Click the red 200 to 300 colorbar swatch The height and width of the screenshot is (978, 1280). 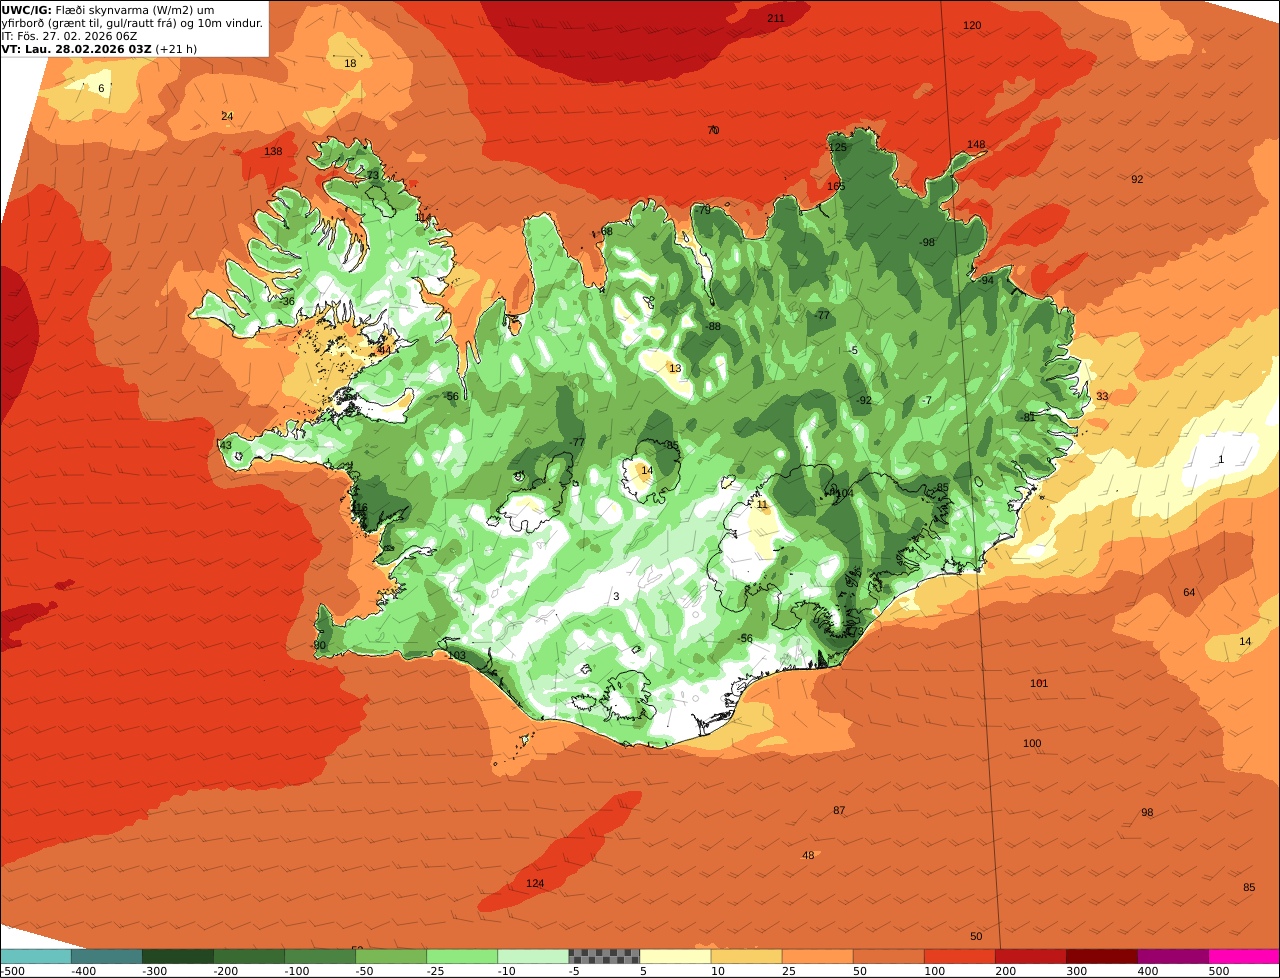1031,956
